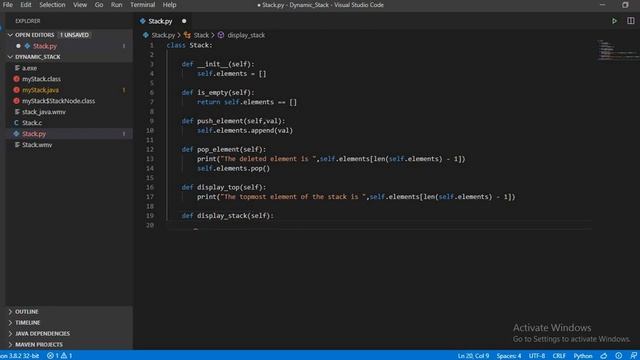
Task: Click the C icon beside Stack.c
Action: pos(16,122)
